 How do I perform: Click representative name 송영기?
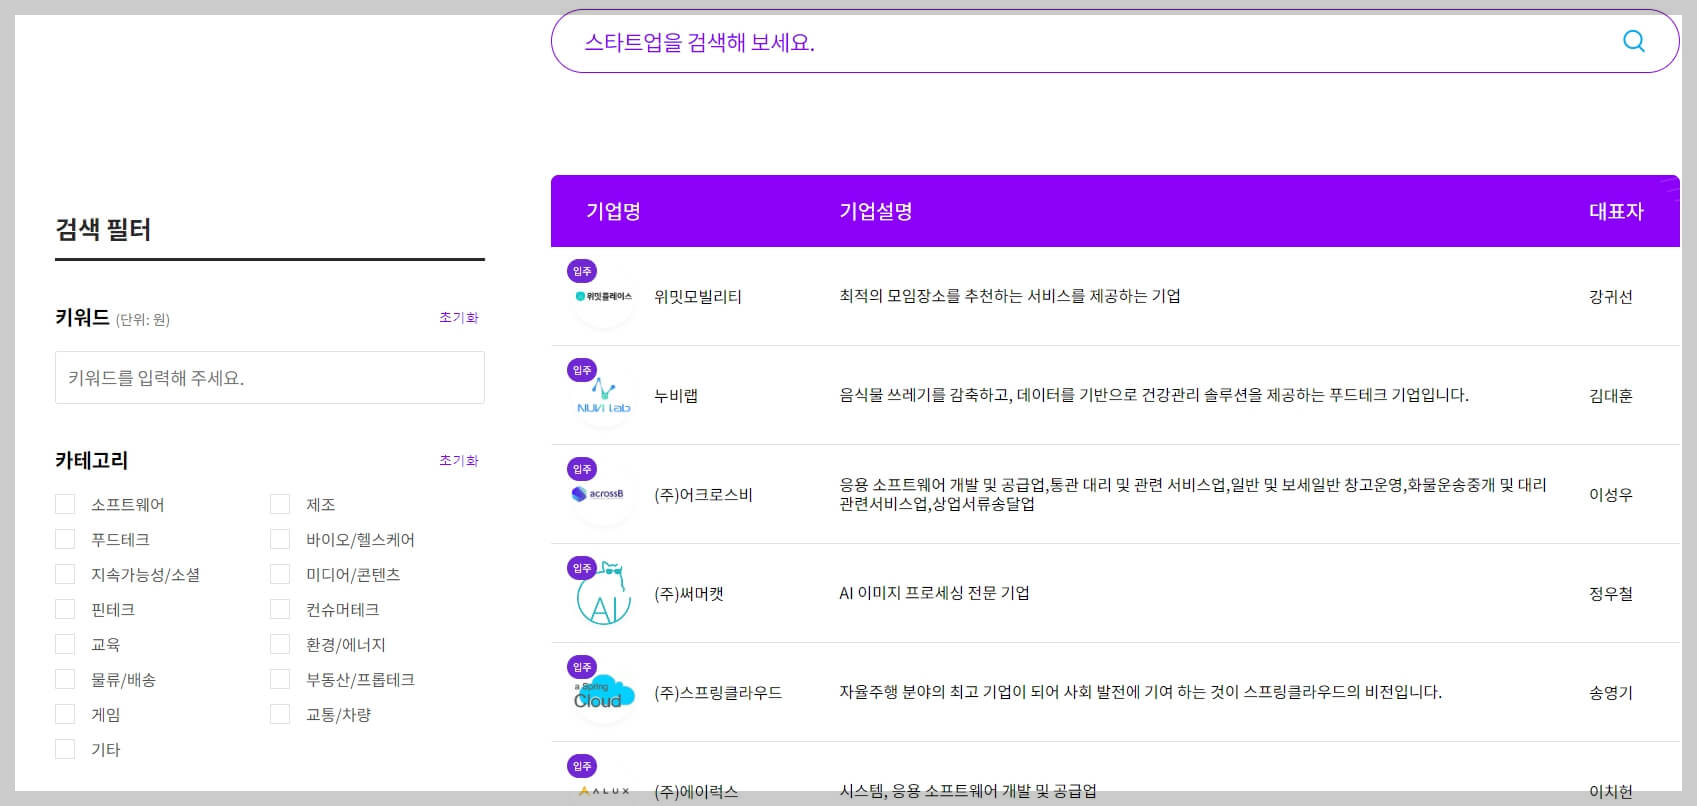click(1611, 692)
